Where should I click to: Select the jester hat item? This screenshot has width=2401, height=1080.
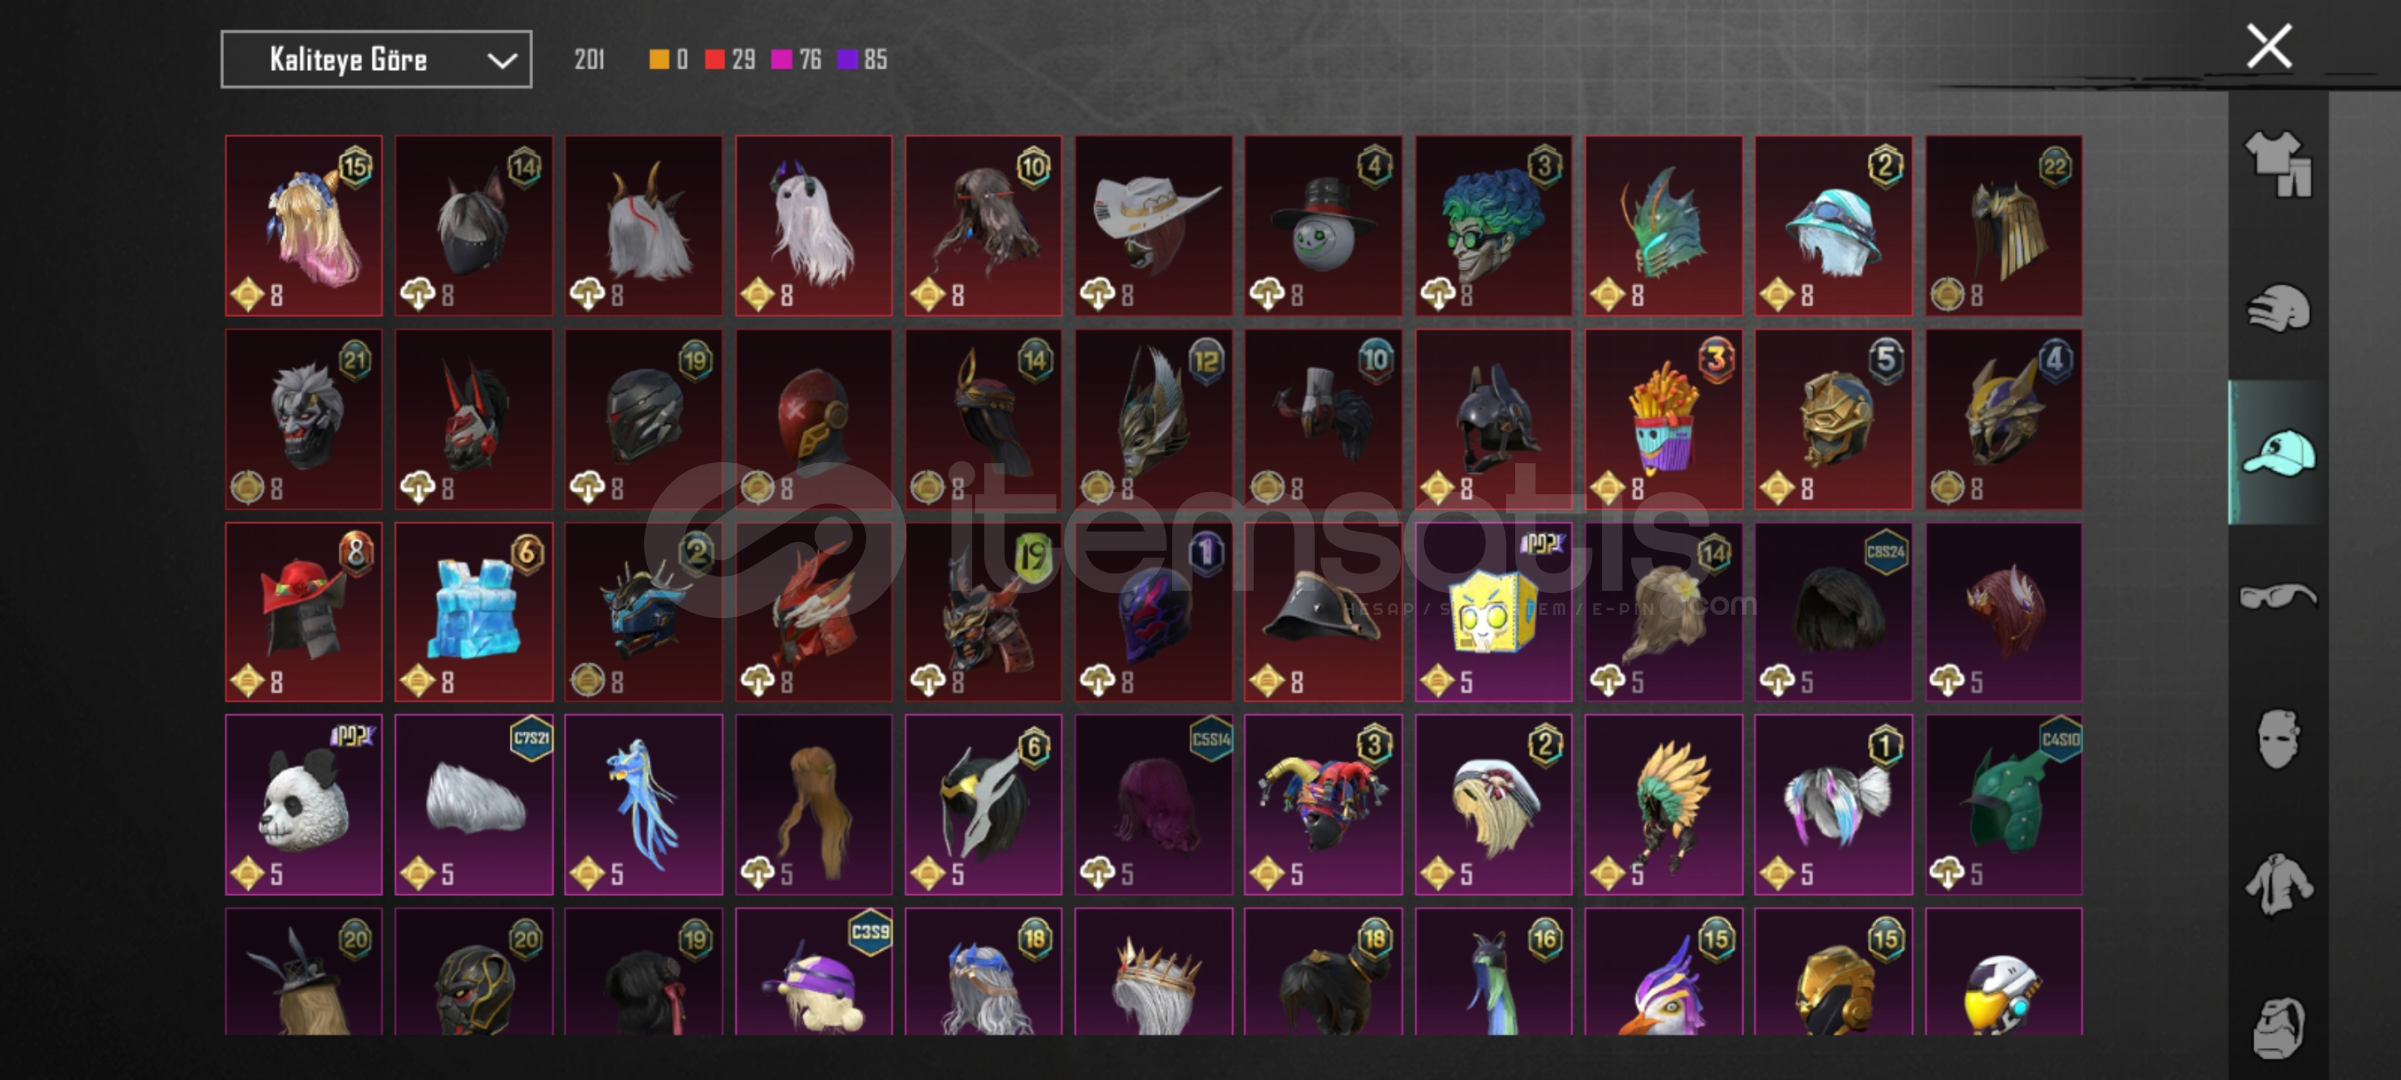click(x=1323, y=804)
